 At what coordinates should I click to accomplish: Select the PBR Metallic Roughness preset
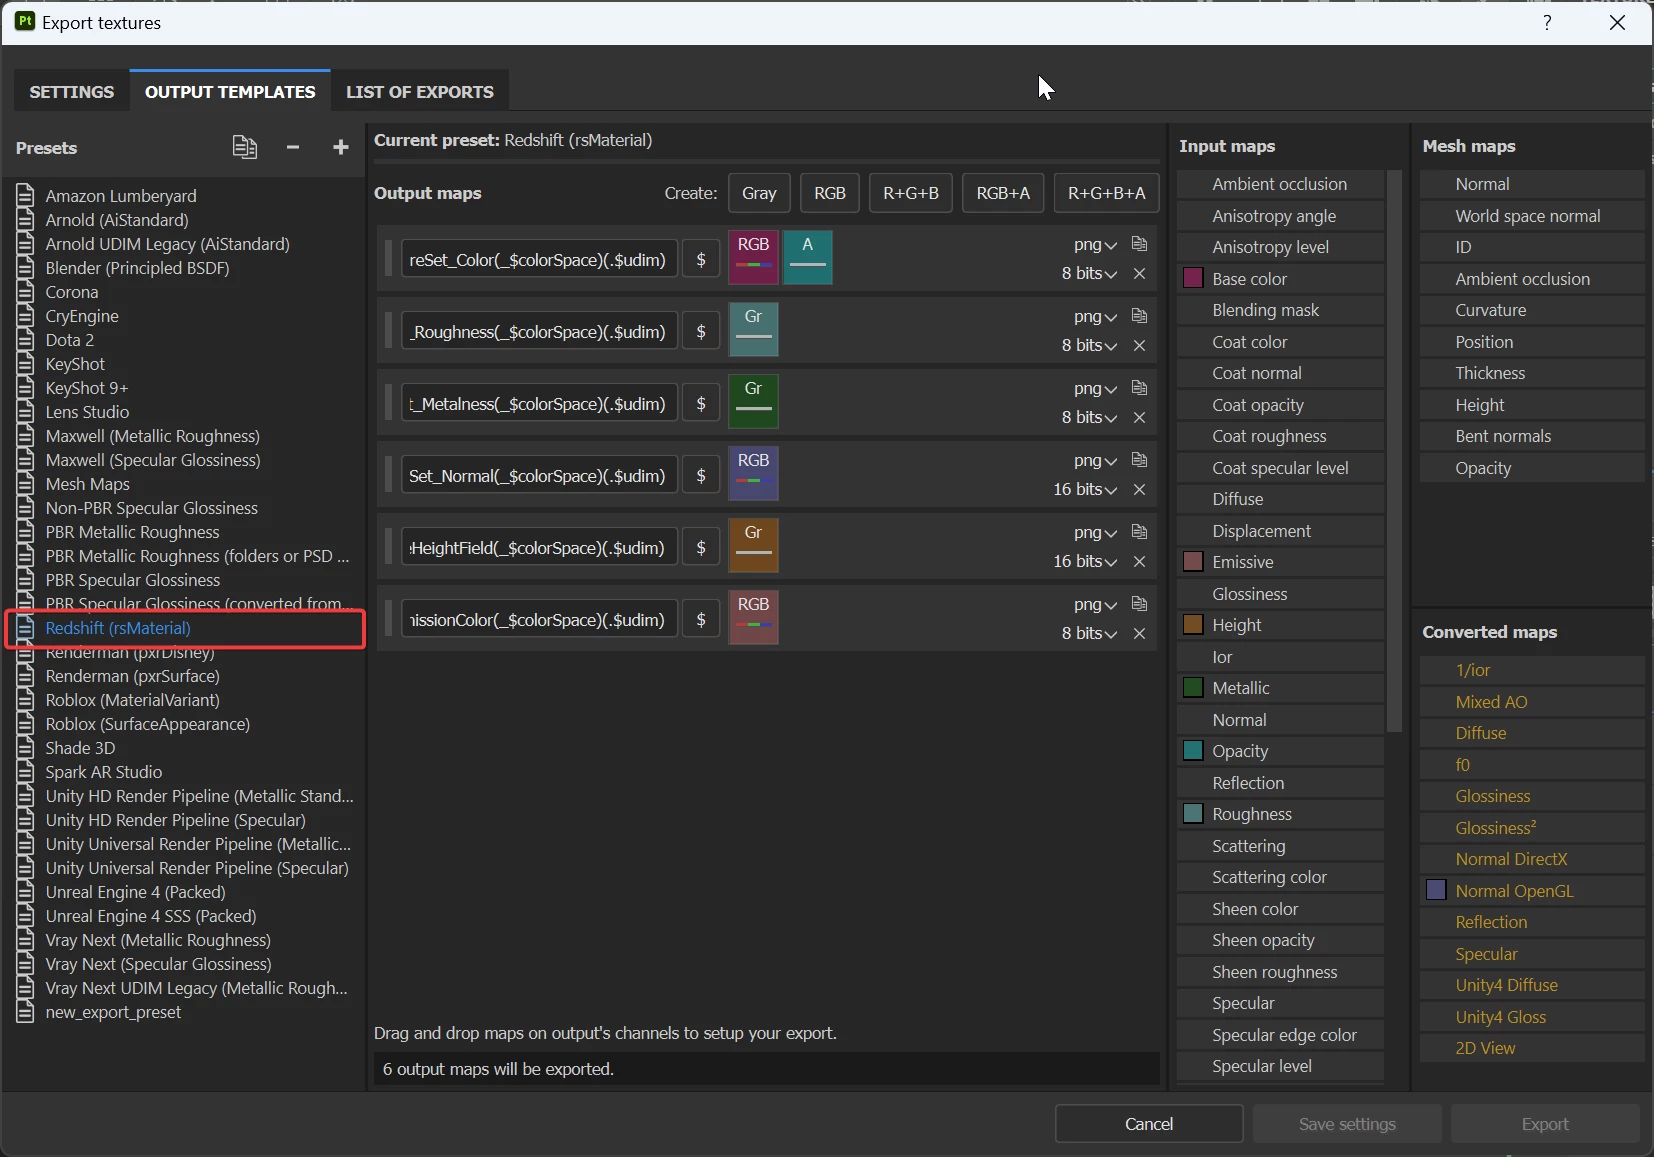tap(132, 532)
